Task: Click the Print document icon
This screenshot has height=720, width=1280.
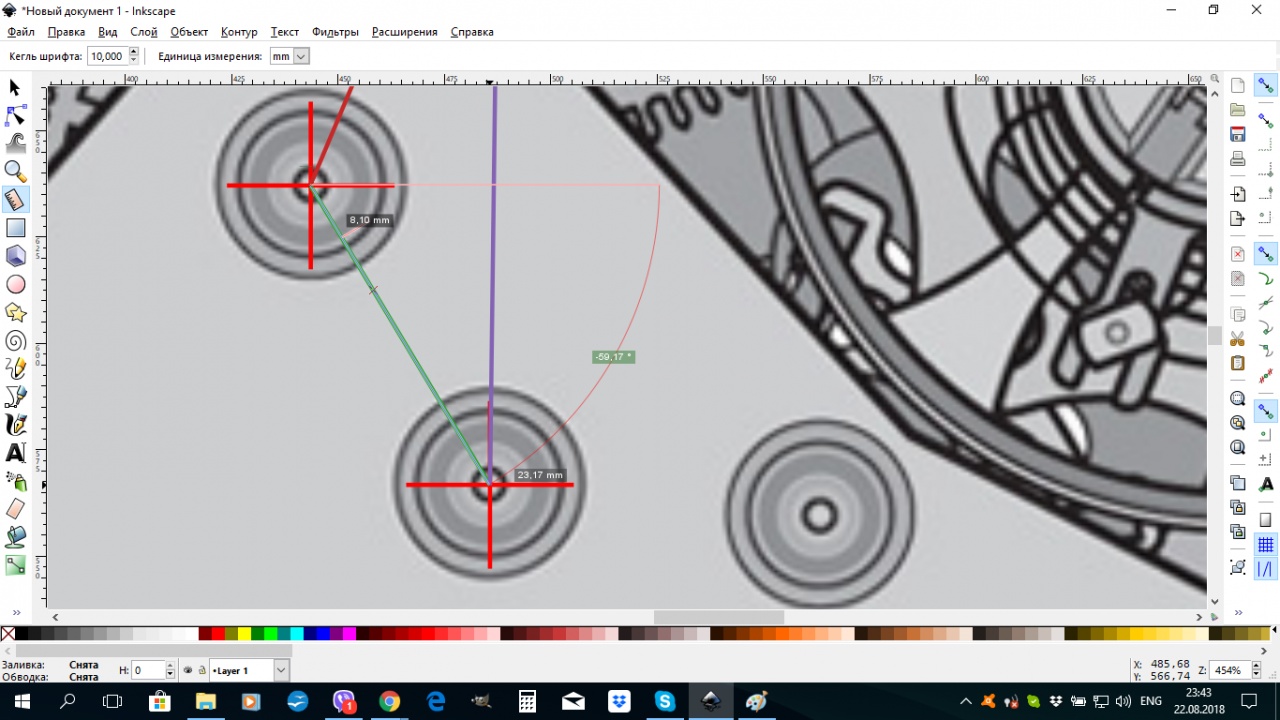Action: 1238,159
